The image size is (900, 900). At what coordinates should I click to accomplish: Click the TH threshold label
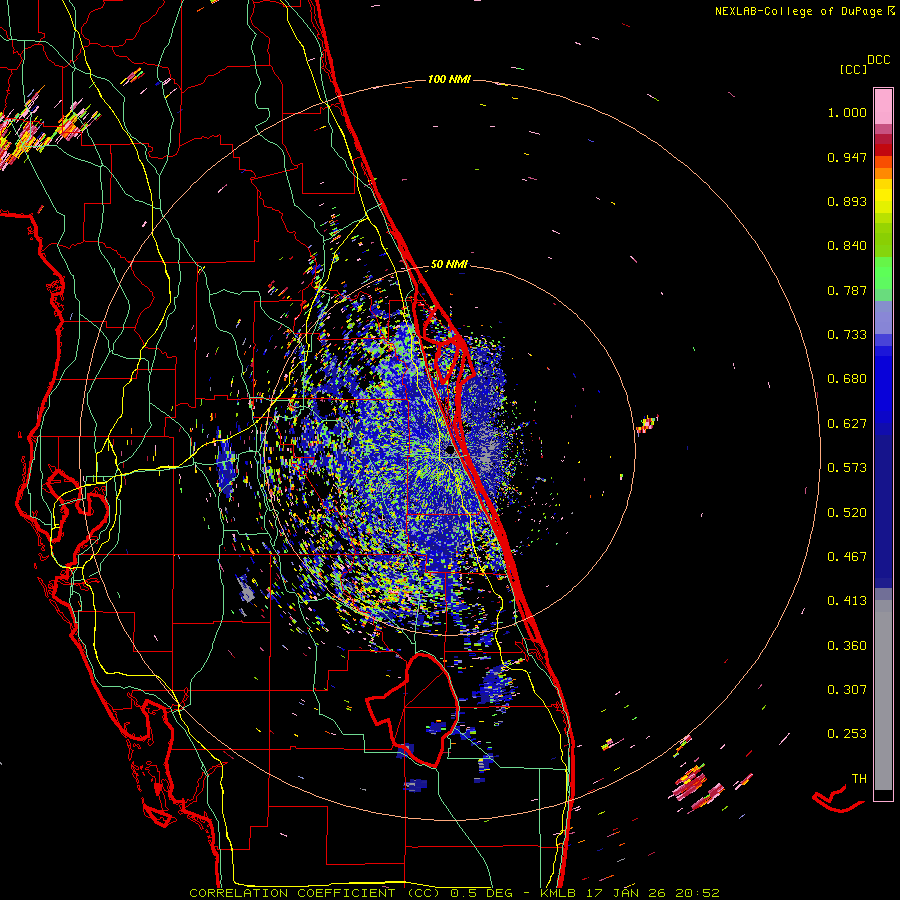tap(859, 779)
